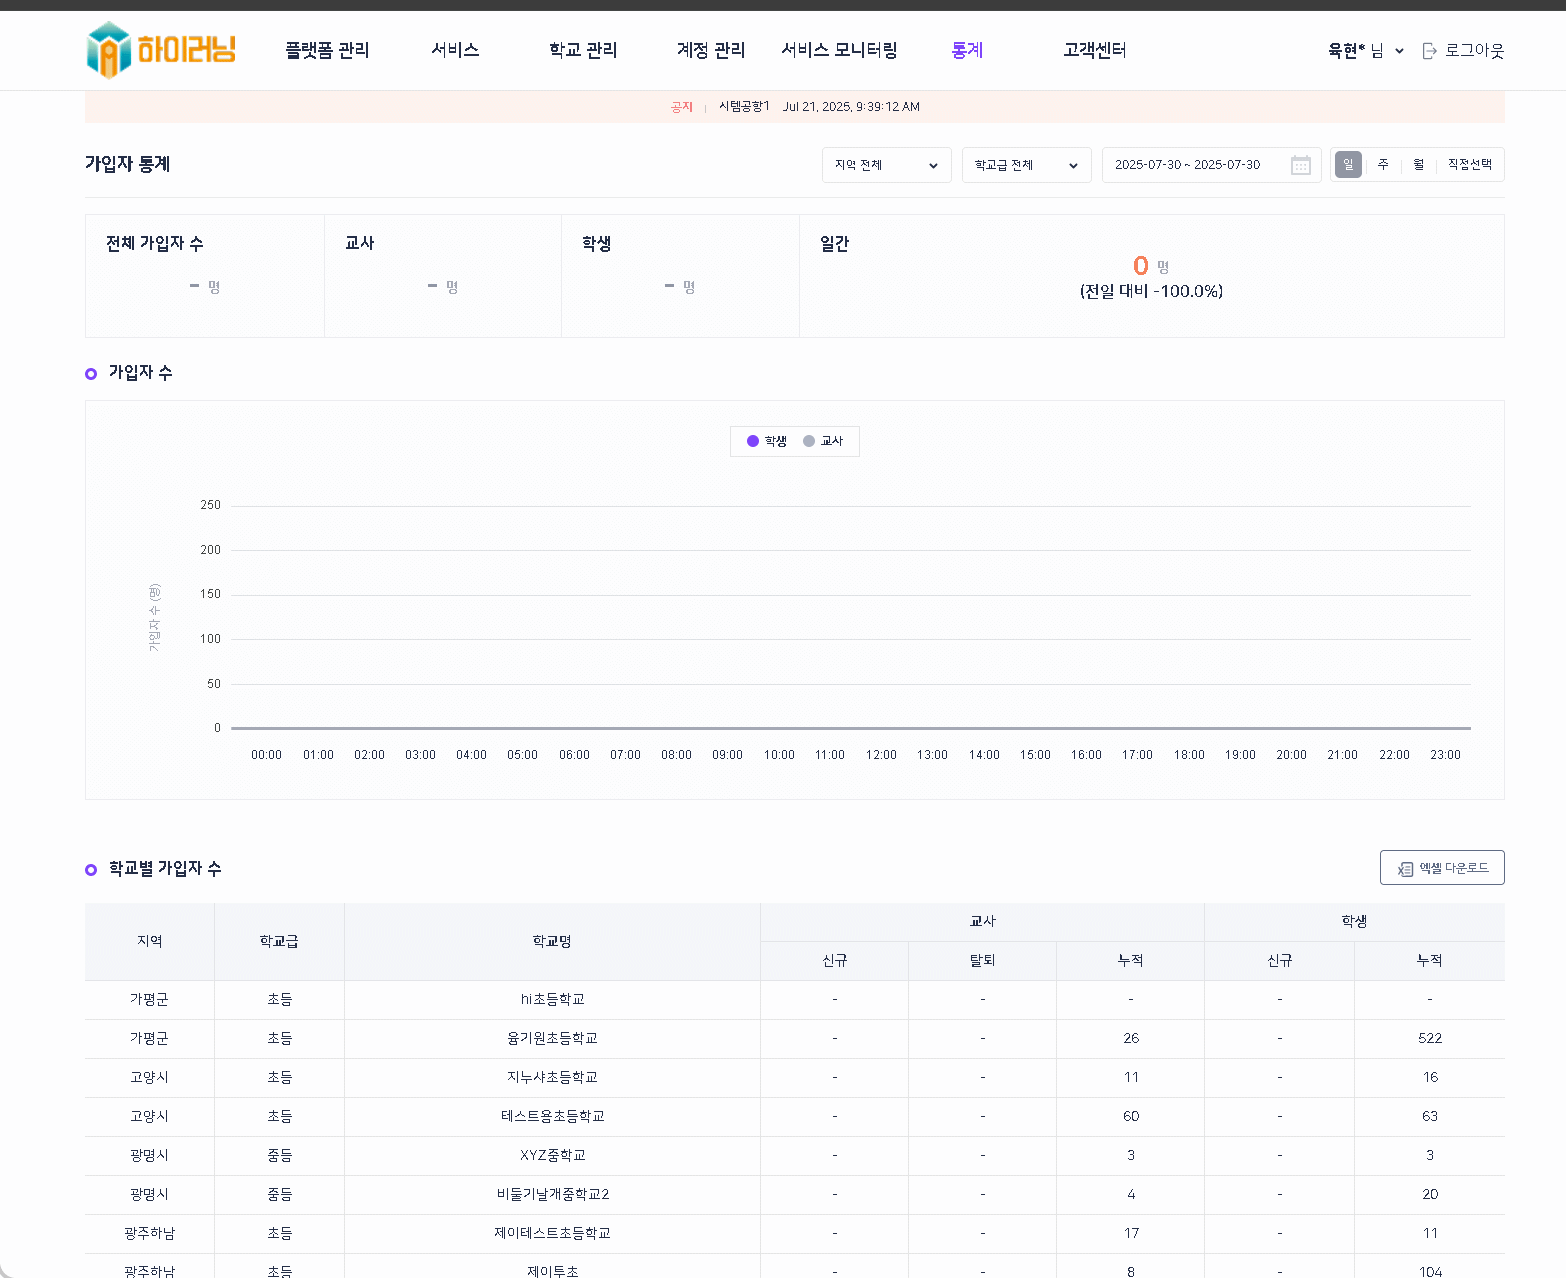Screen dimensions: 1566x1278
Task: Switch the period to 월 monthly
Action: (1418, 165)
